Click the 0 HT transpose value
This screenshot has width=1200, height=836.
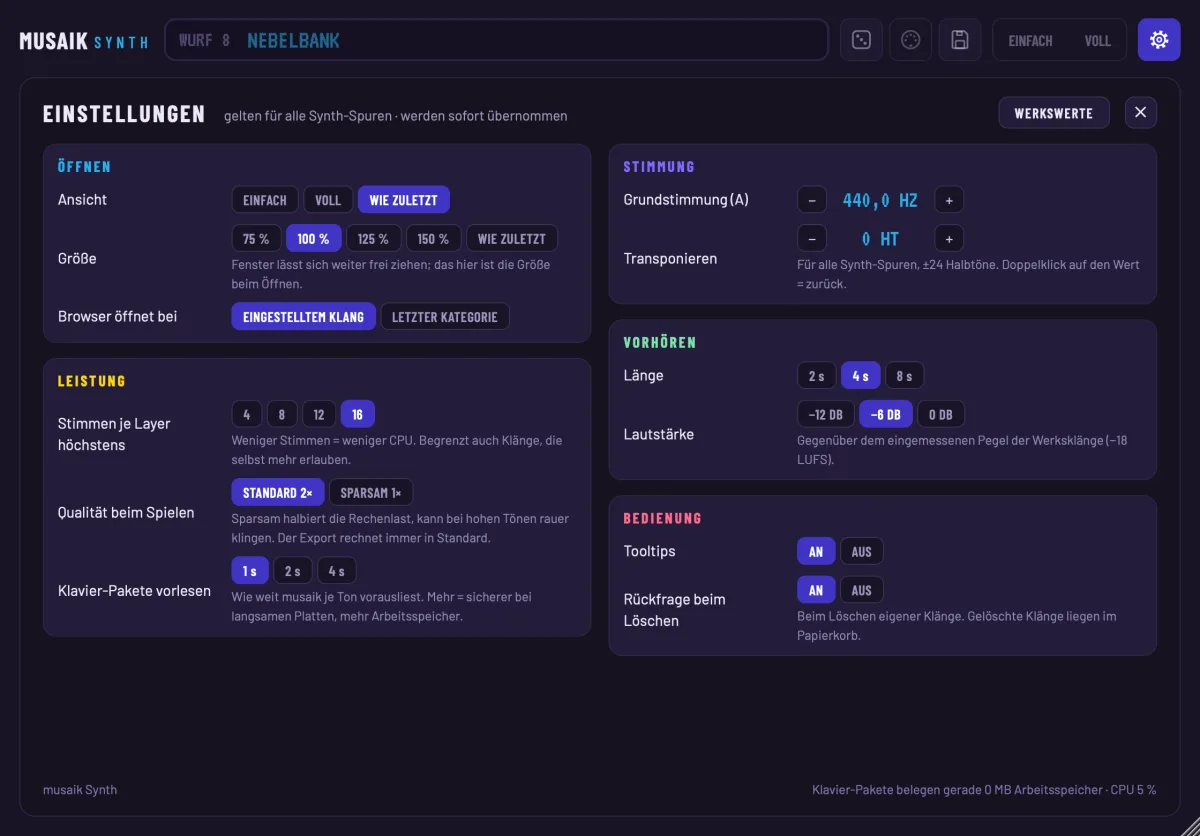(880, 239)
